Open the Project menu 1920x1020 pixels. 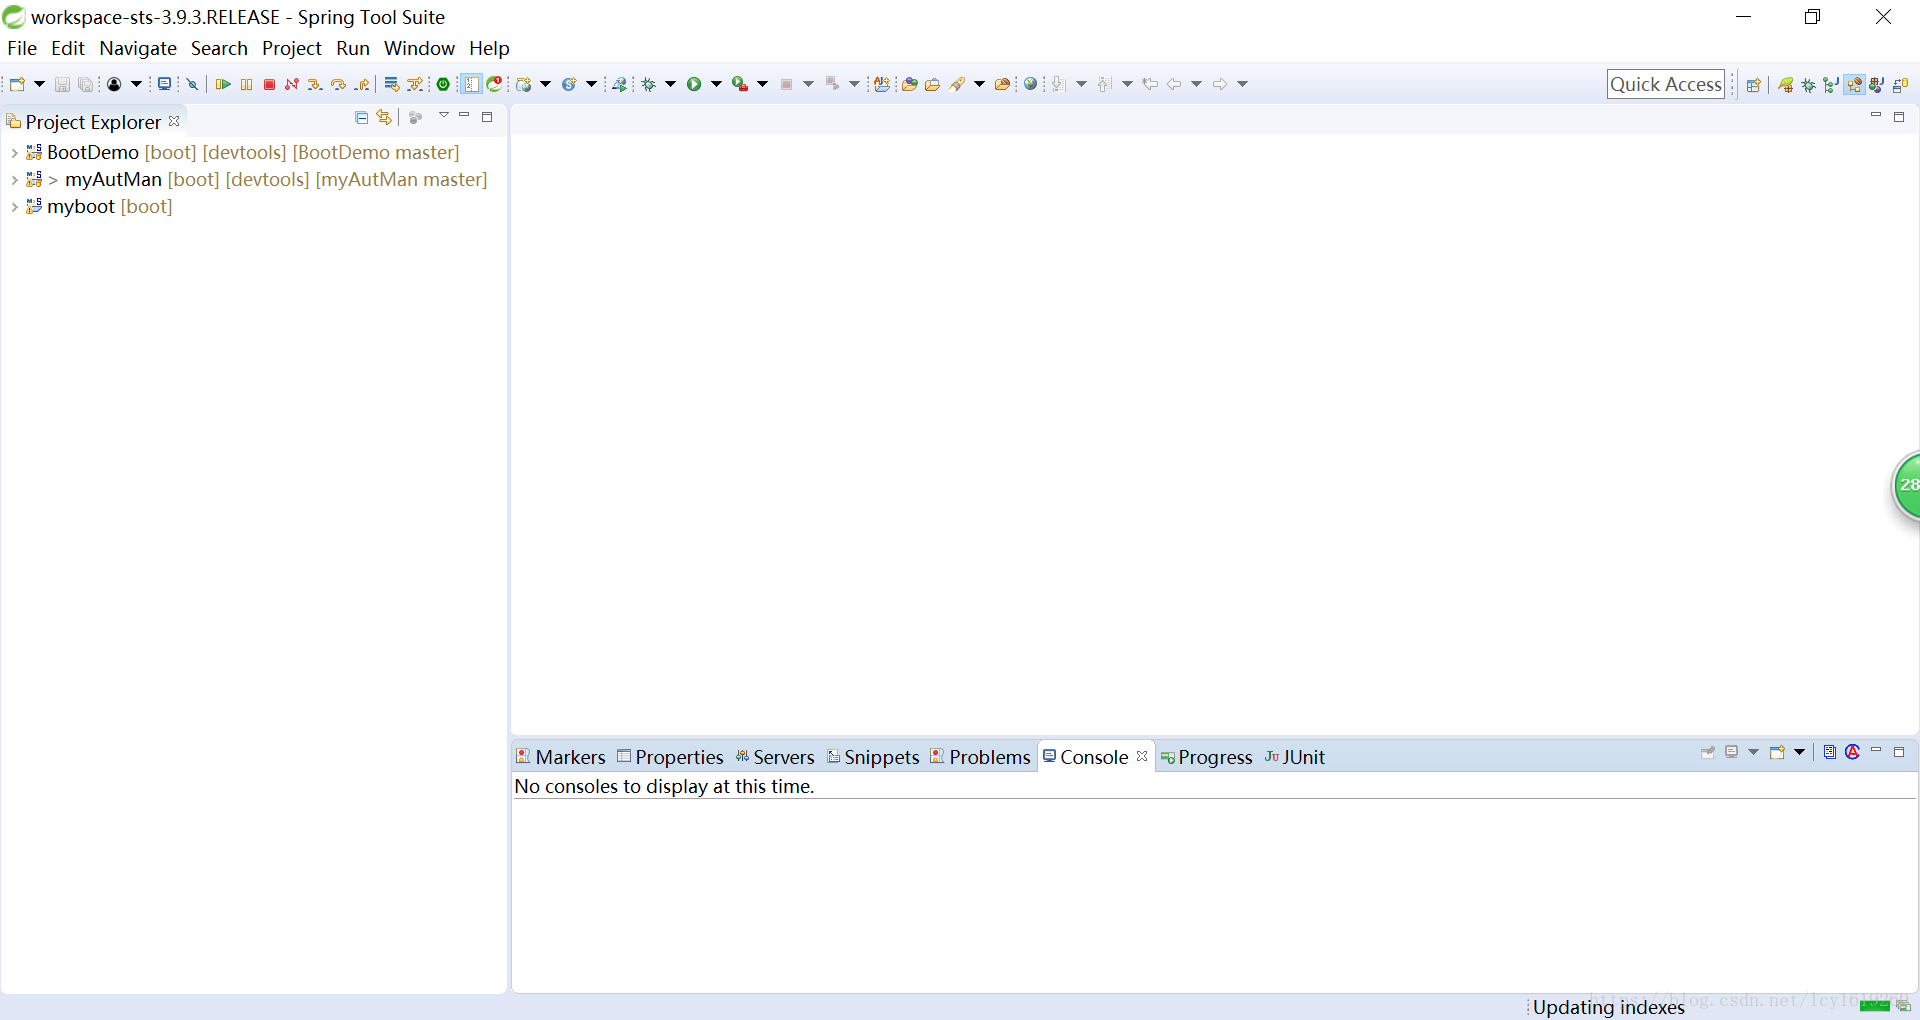point(292,48)
